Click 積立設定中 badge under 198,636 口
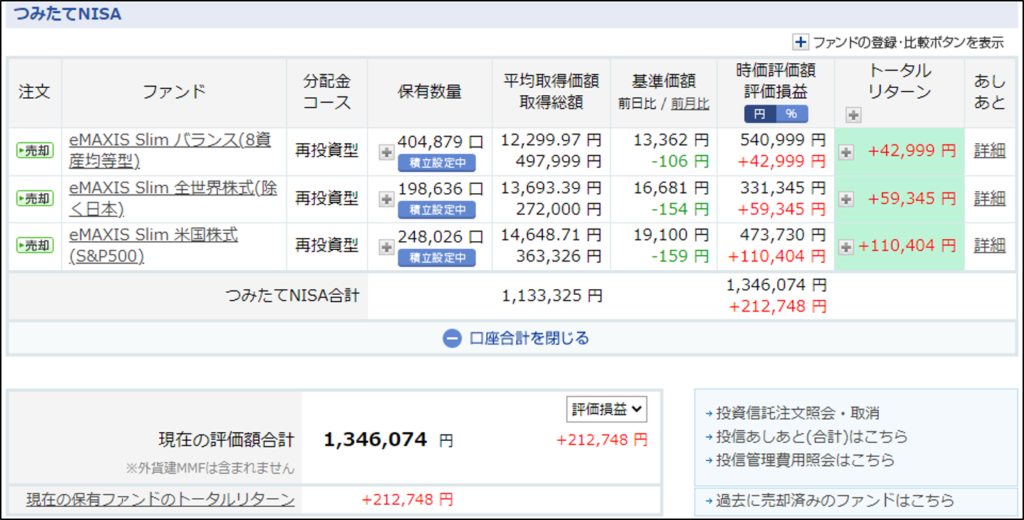The image size is (1024, 520). pyautogui.click(x=437, y=210)
